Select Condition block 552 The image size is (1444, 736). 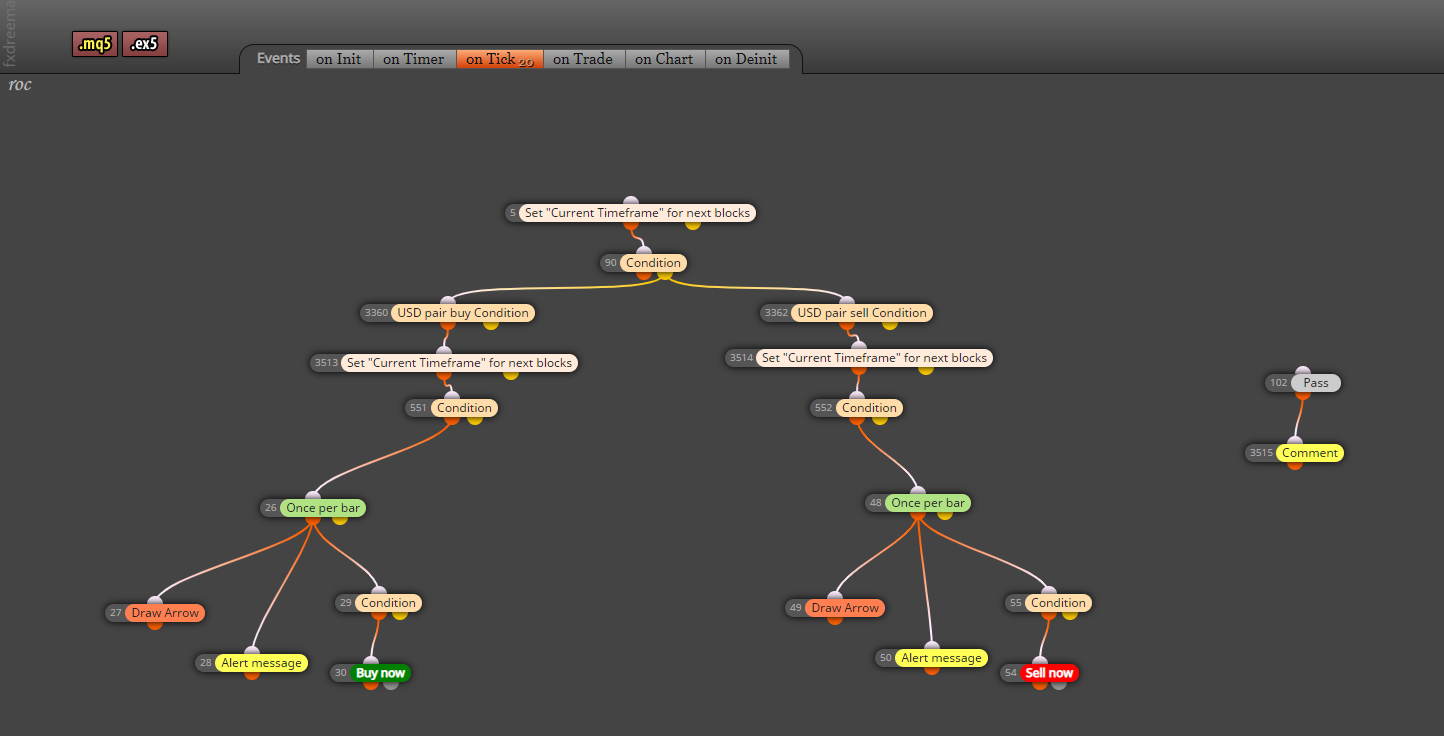coord(869,408)
